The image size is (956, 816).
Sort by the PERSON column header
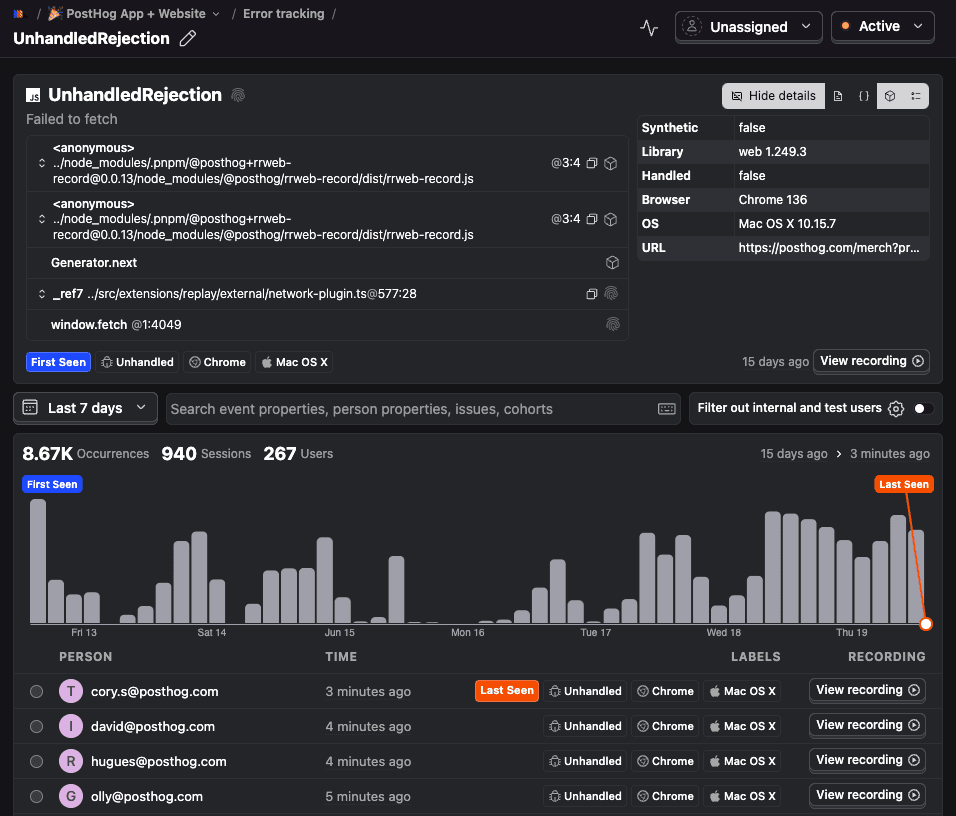[x=85, y=657]
